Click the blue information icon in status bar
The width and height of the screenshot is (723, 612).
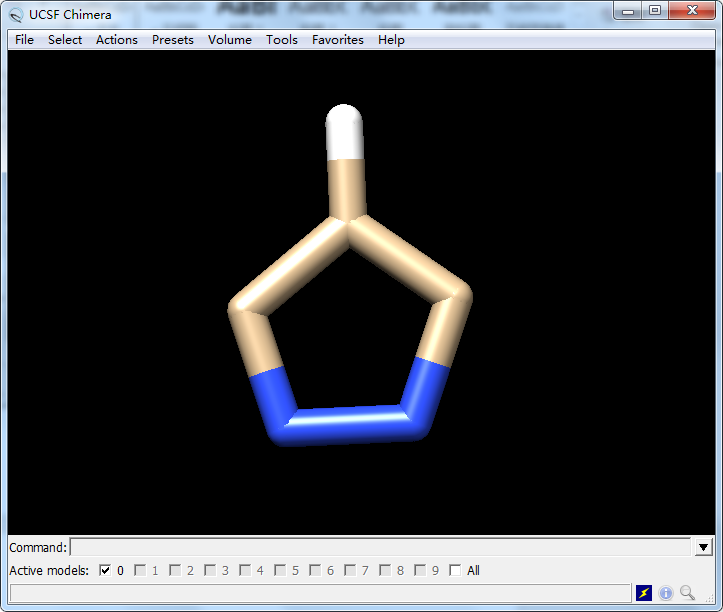click(666, 593)
